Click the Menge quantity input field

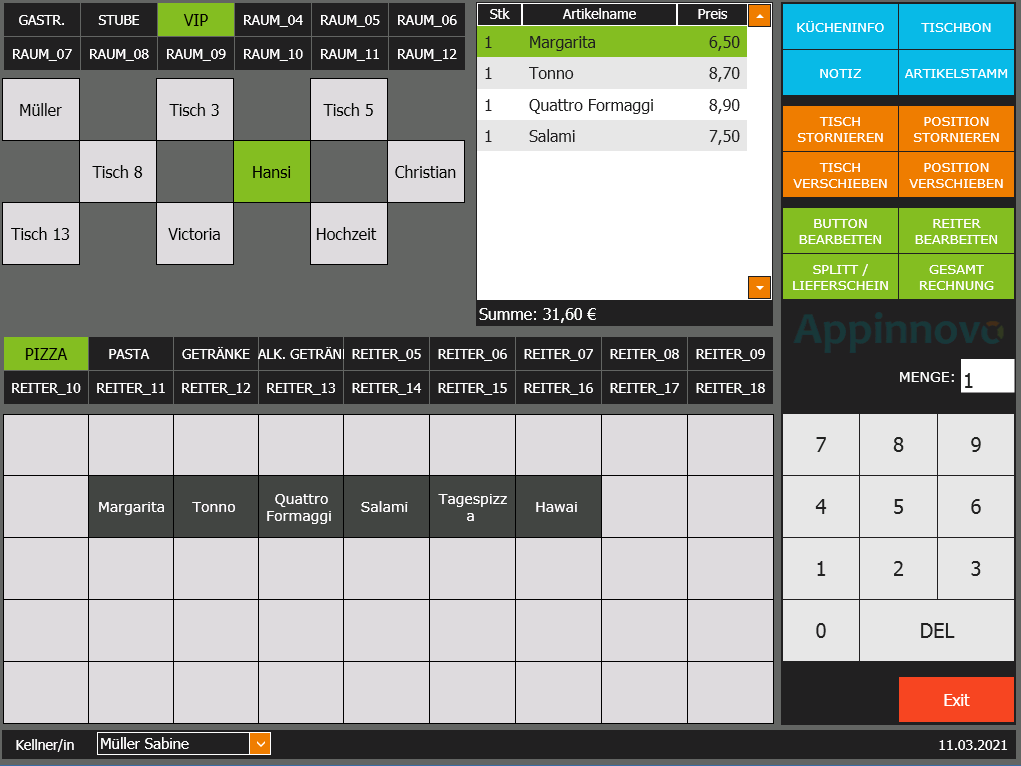click(986, 377)
